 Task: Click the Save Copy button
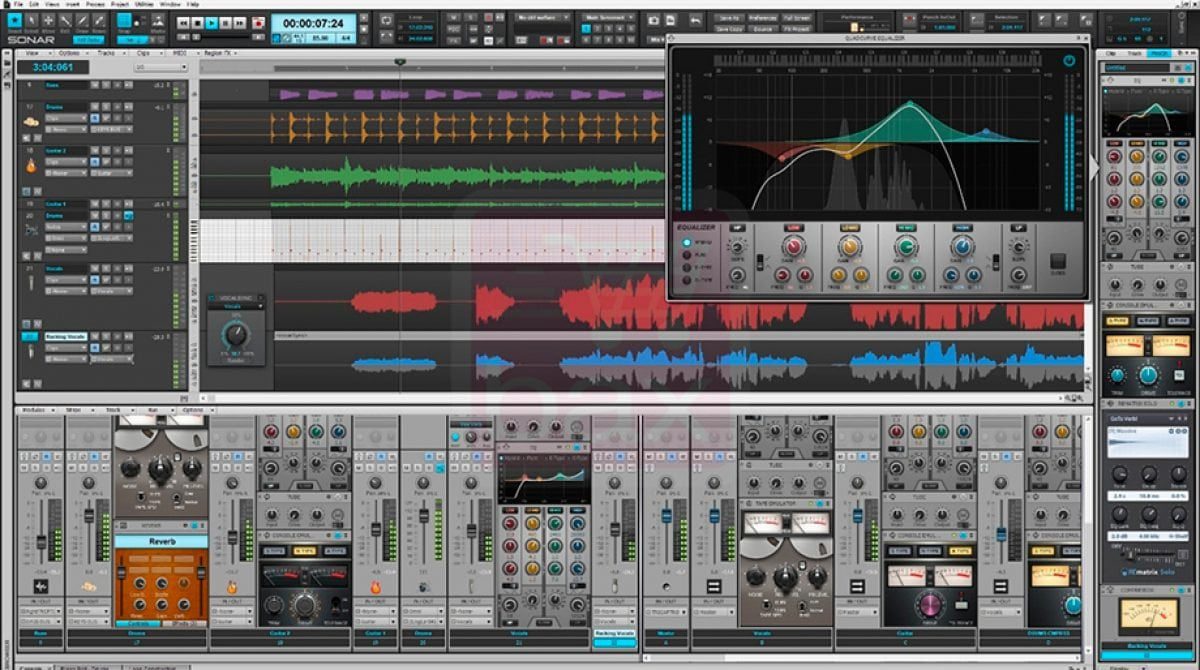(x=729, y=29)
